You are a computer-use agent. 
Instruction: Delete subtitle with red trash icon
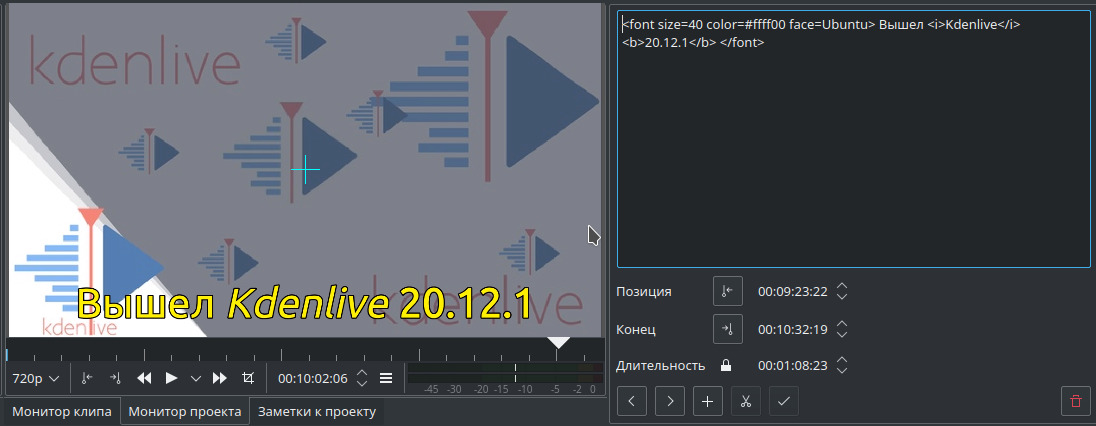(1075, 402)
